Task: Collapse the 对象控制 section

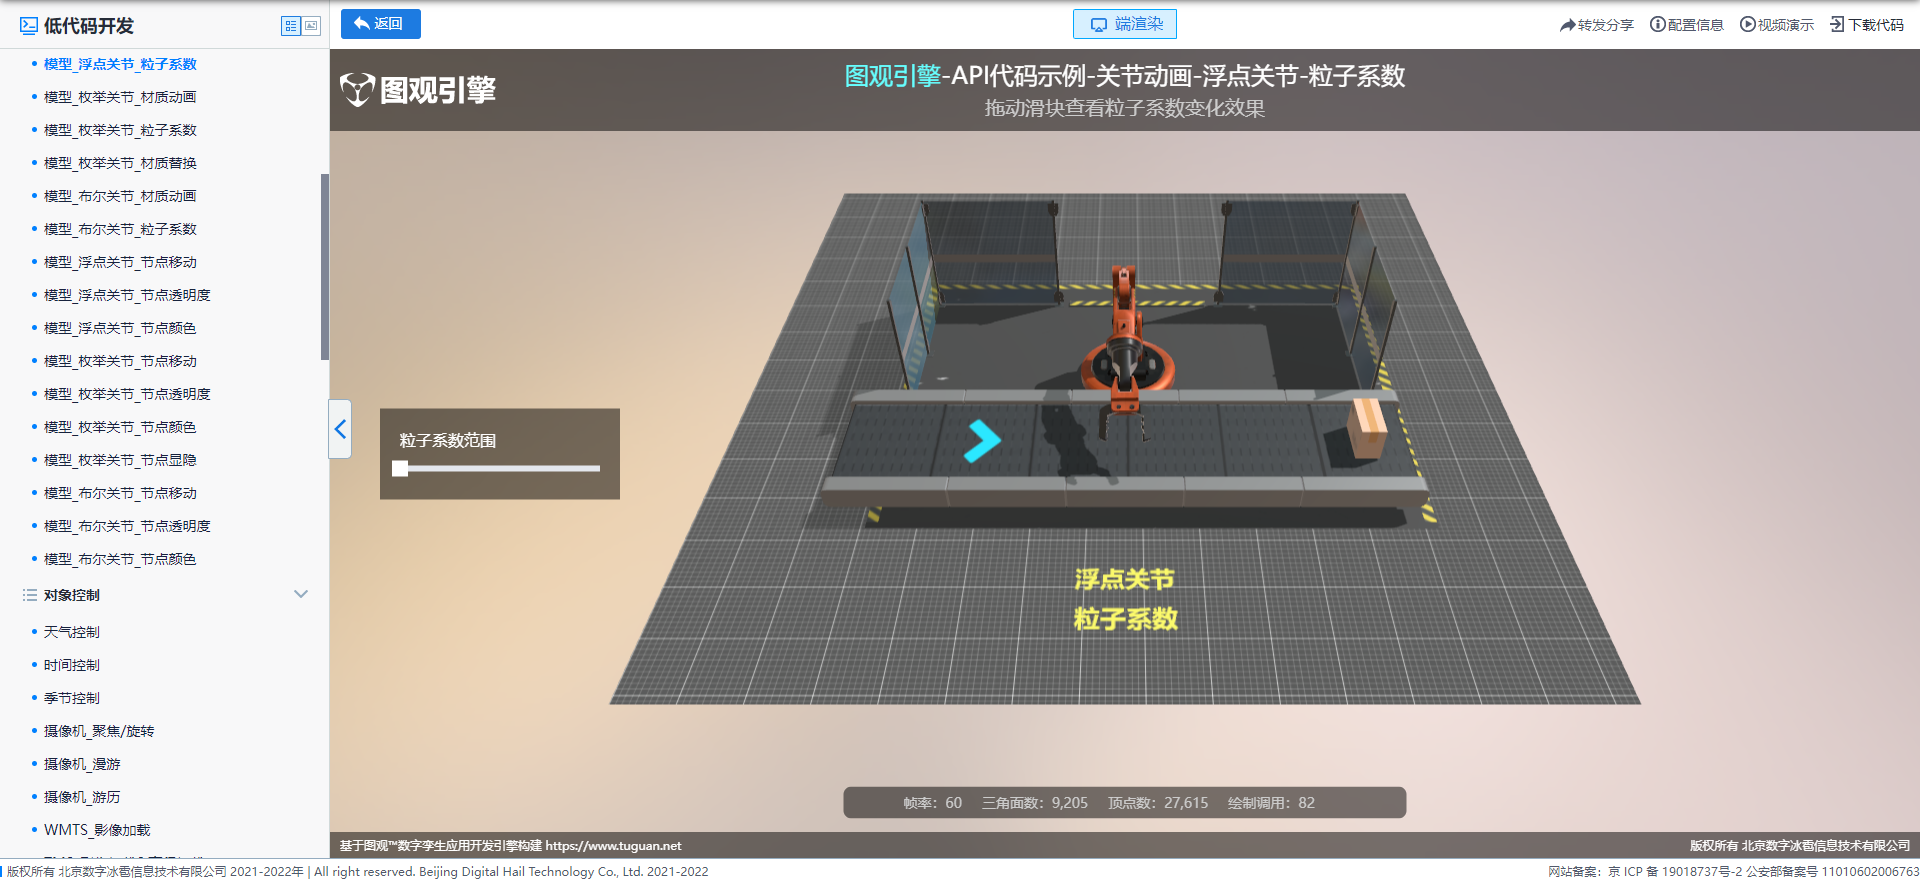Action: (x=301, y=594)
